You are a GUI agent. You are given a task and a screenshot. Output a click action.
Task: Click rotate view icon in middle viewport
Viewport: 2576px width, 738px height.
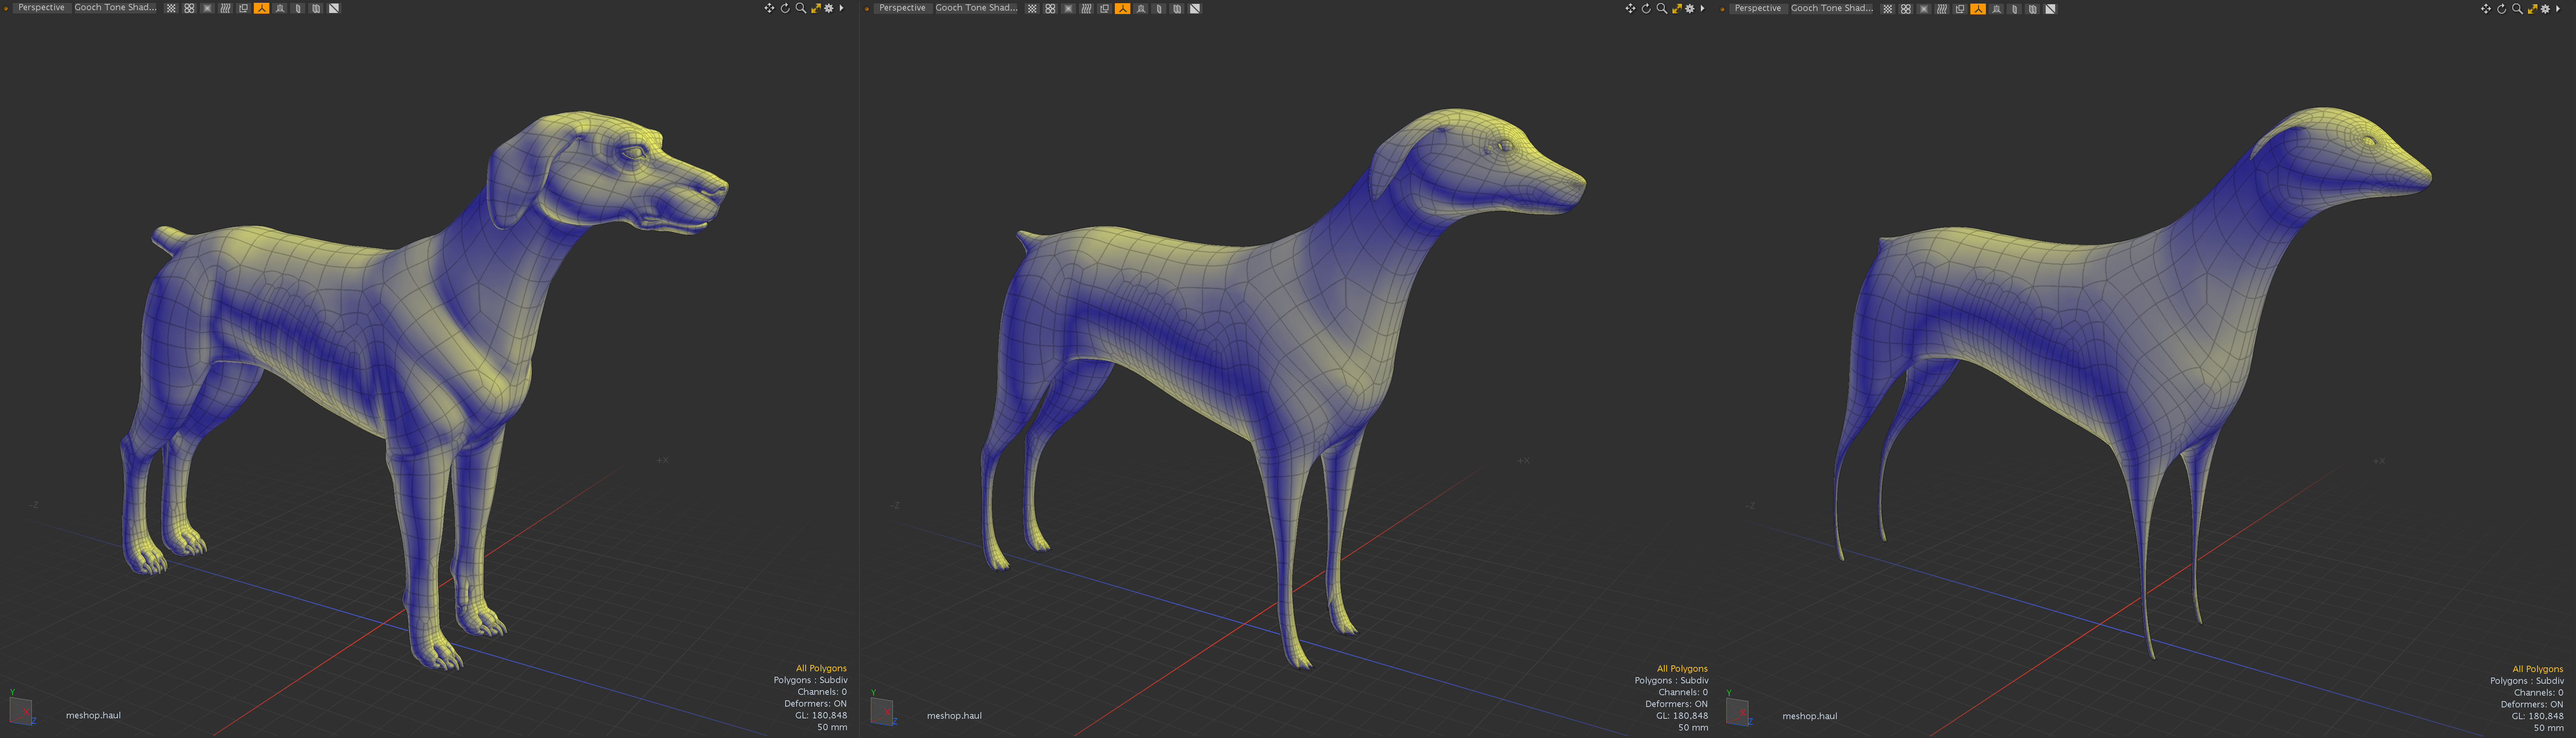coord(1646,8)
